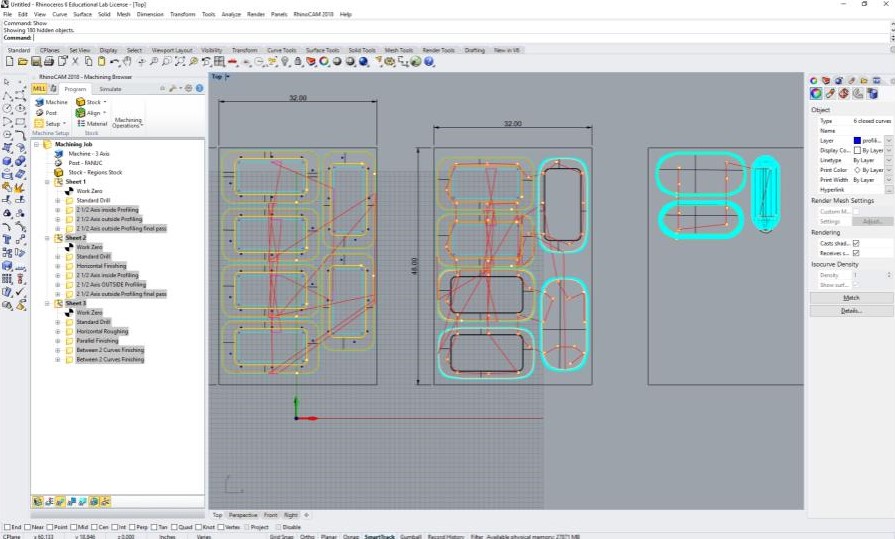
Task: Click the Object properties color wheel icon
Action: tap(816, 94)
